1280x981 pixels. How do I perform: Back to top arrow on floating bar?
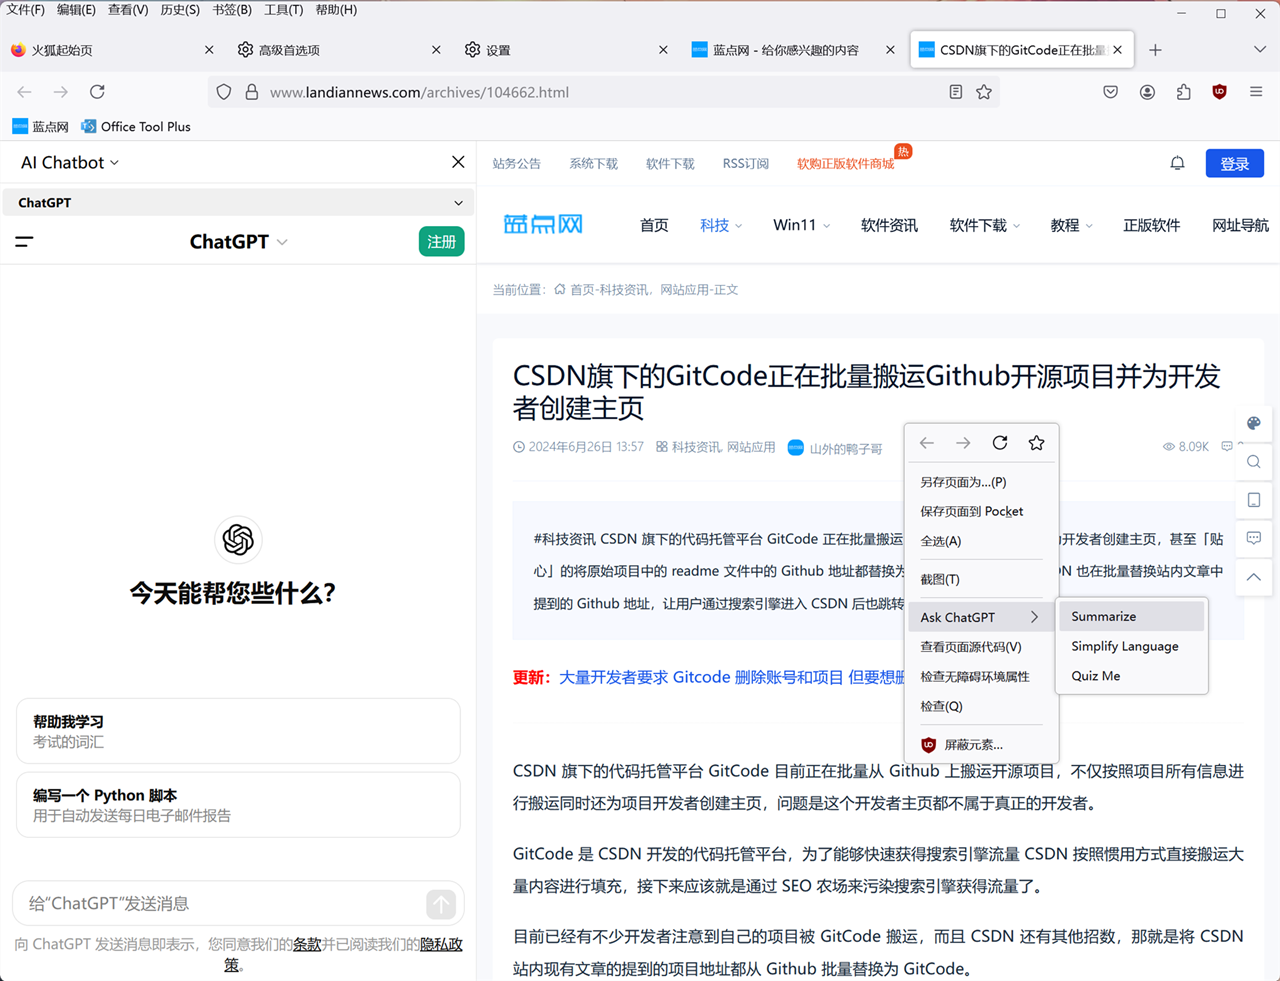pyautogui.click(x=1253, y=577)
